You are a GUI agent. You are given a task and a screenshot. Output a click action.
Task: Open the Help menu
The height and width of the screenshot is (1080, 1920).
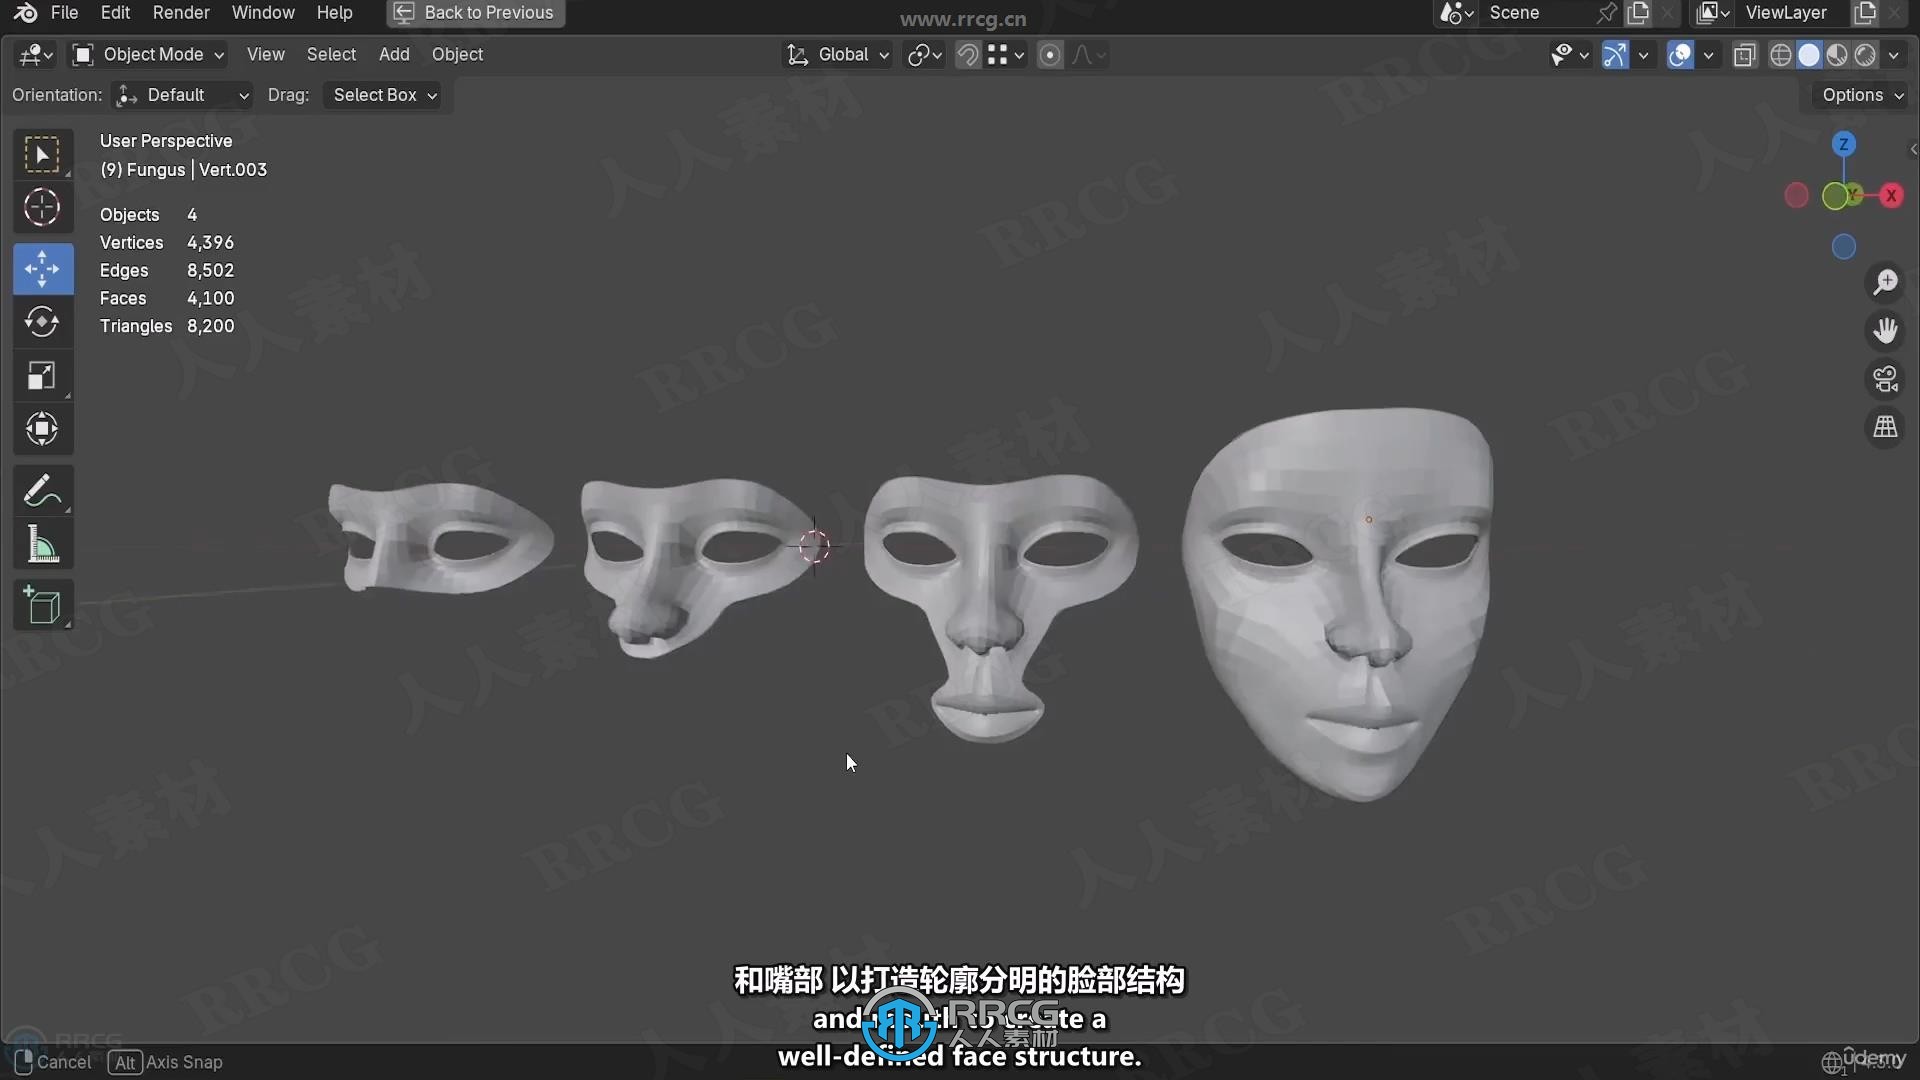(x=335, y=13)
